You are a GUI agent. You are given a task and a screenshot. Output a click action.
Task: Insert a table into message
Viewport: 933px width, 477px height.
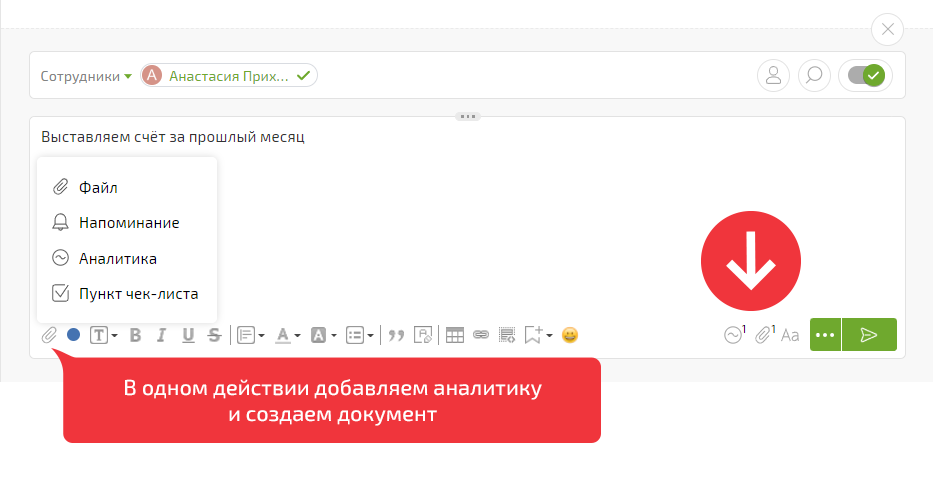[x=455, y=335]
